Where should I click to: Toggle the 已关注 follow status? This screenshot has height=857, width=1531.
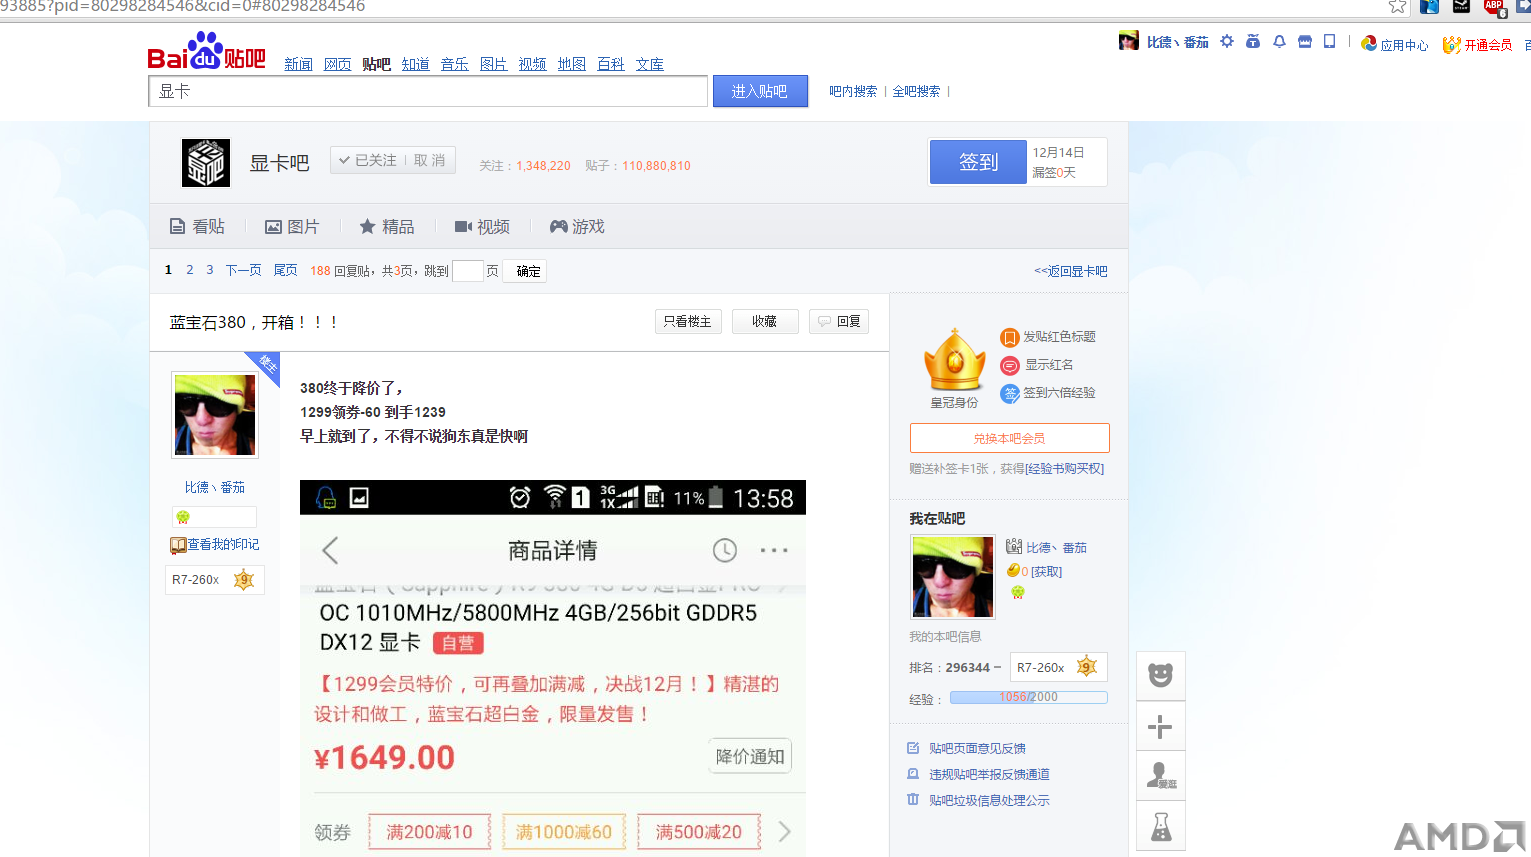pyautogui.click(x=367, y=160)
